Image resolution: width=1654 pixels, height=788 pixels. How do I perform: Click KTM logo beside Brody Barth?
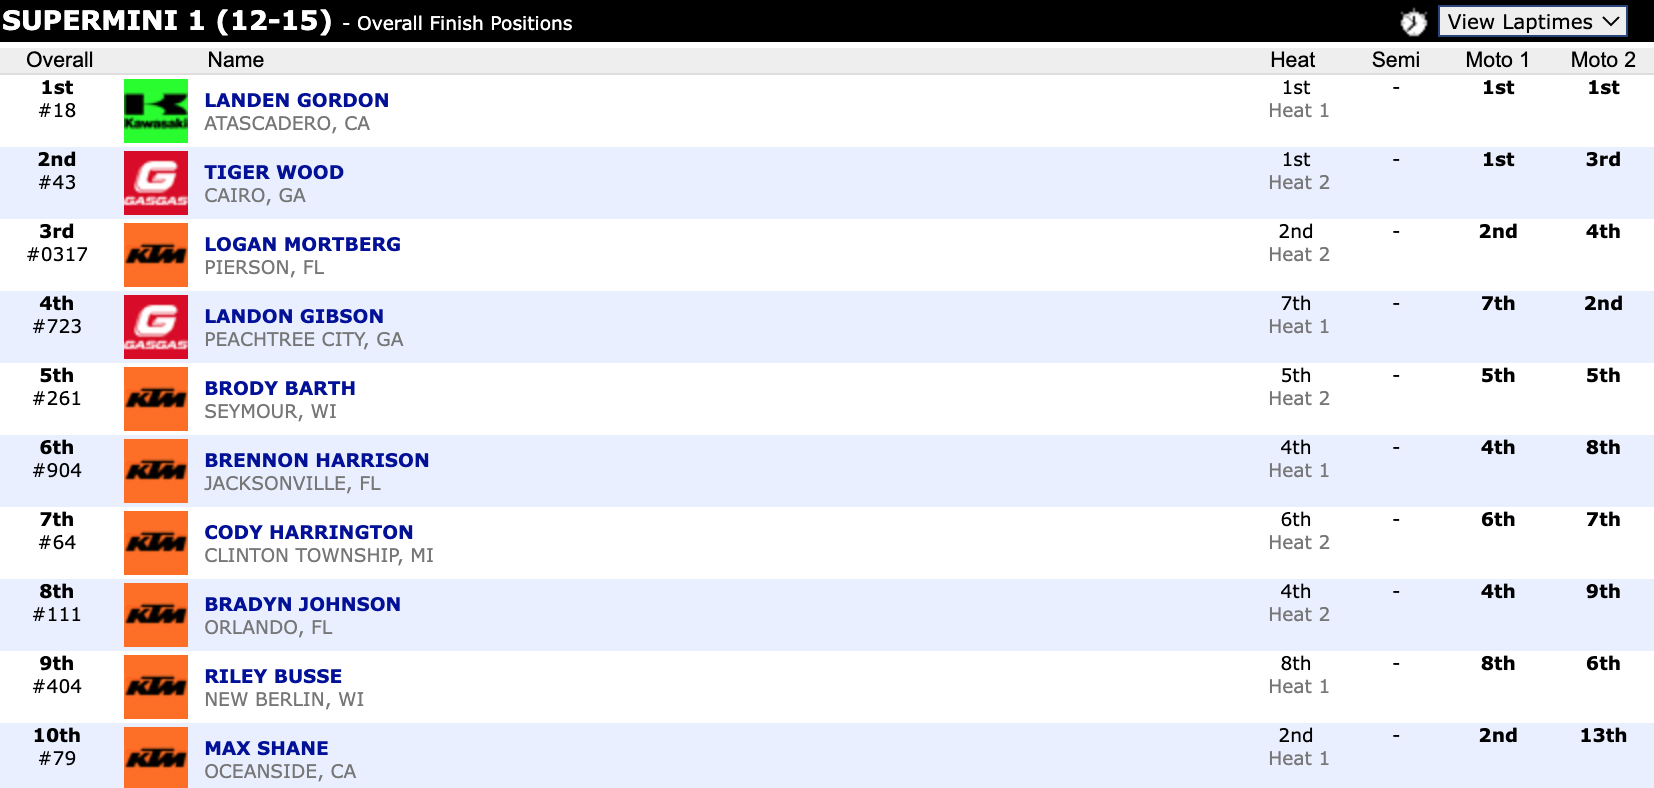coord(155,399)
